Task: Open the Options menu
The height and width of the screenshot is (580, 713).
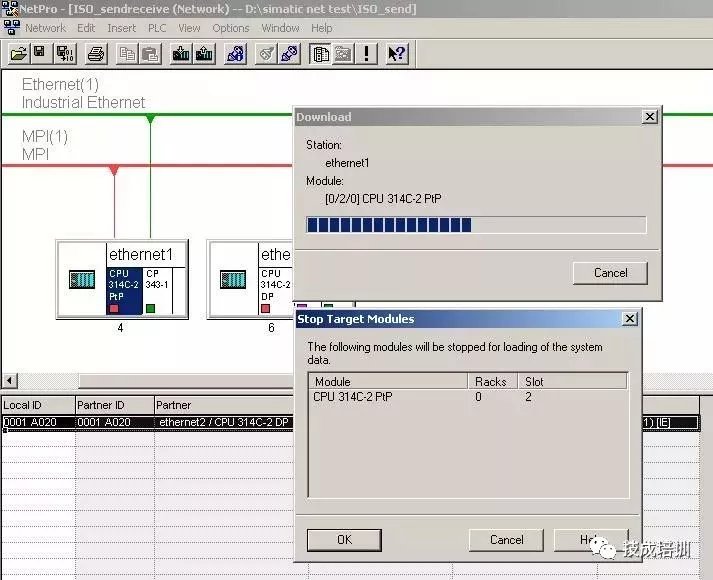Action: coord(230,28)
